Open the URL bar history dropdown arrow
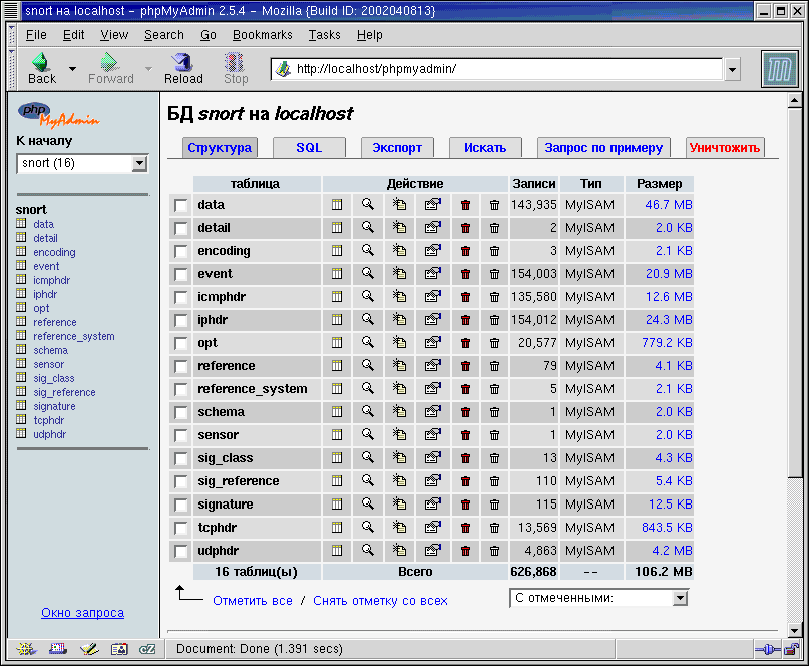 pos(732,69)
